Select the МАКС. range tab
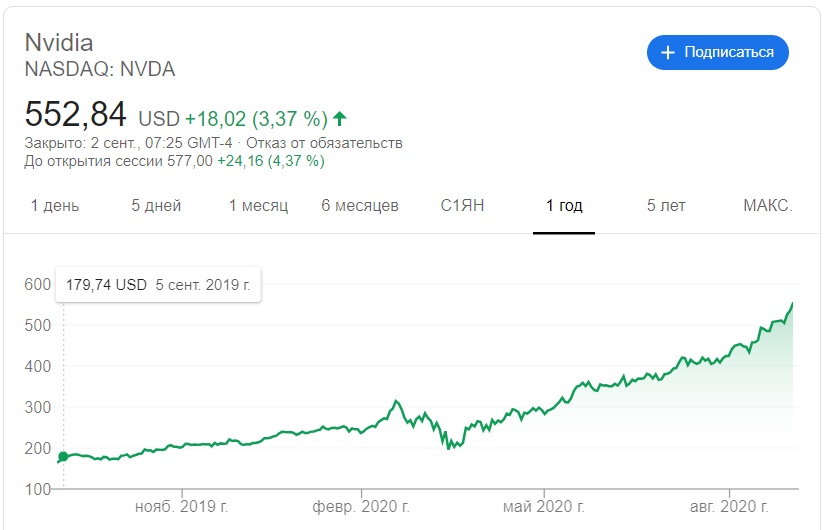This screenshot has width=830, height=530. tap(768, 206)
